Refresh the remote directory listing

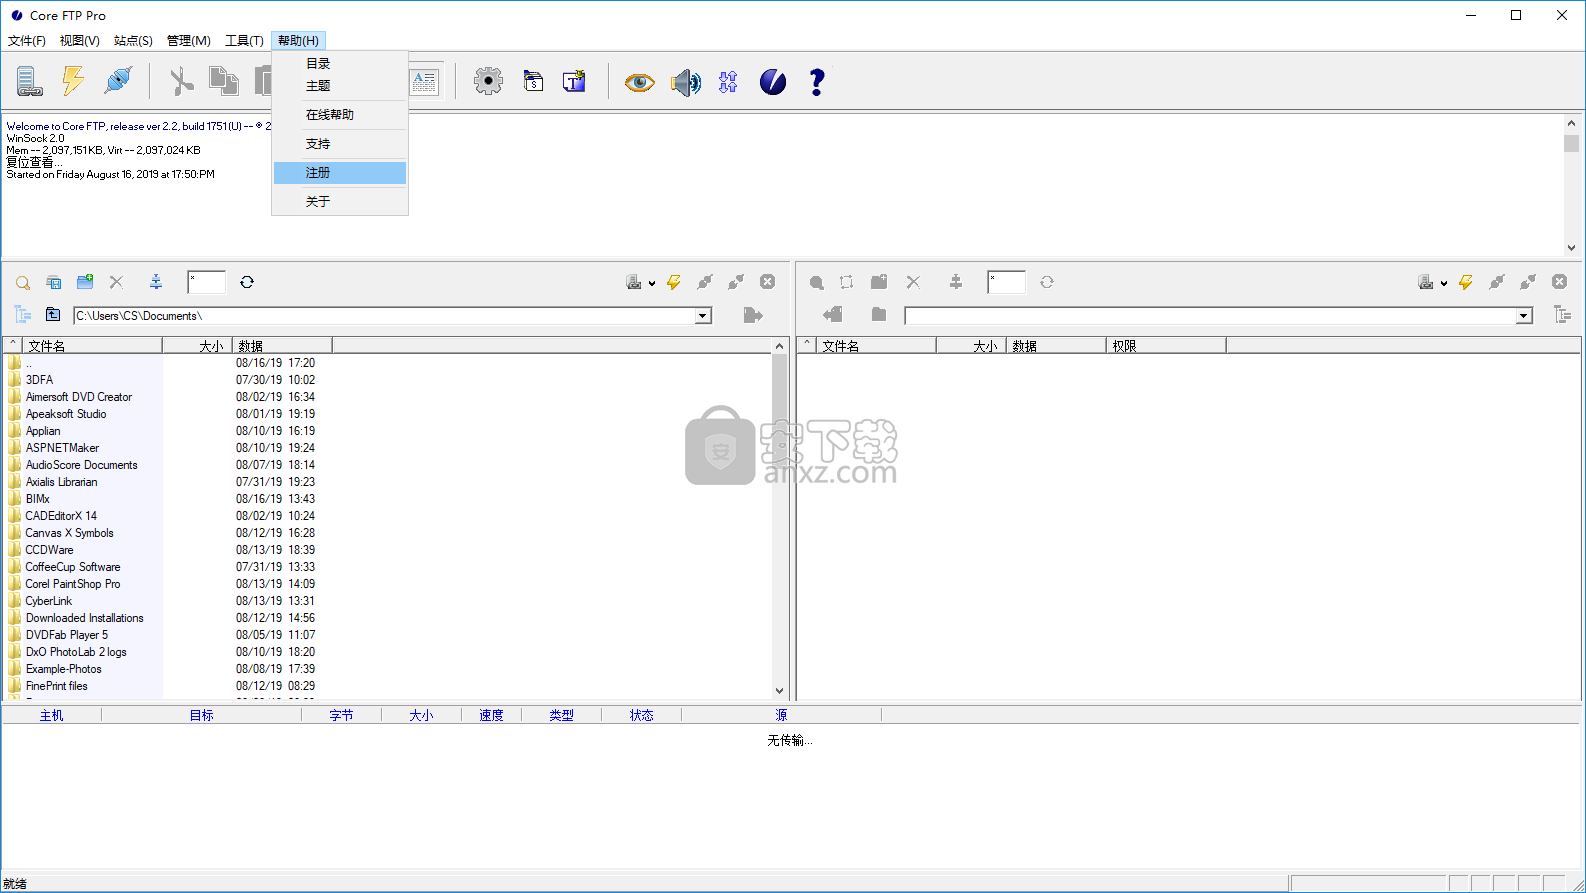click(1047, 282)
